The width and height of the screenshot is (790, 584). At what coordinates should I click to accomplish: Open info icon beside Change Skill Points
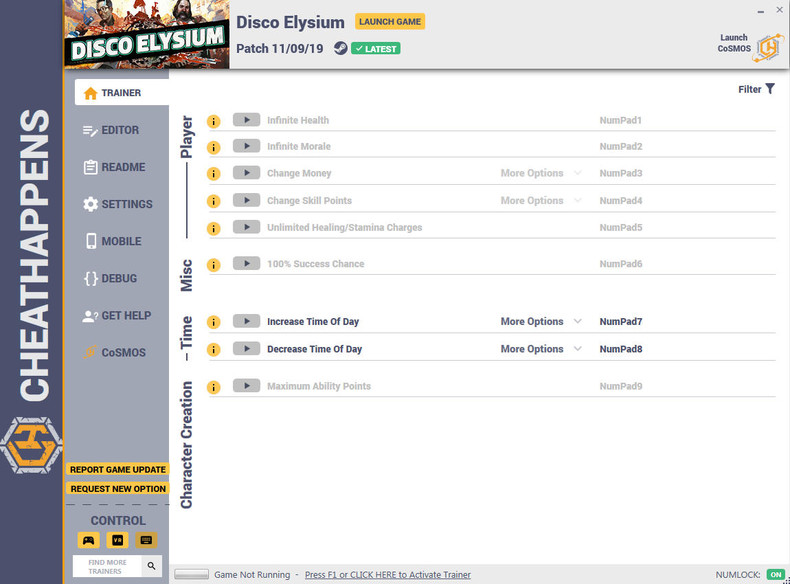click(214, 201)
